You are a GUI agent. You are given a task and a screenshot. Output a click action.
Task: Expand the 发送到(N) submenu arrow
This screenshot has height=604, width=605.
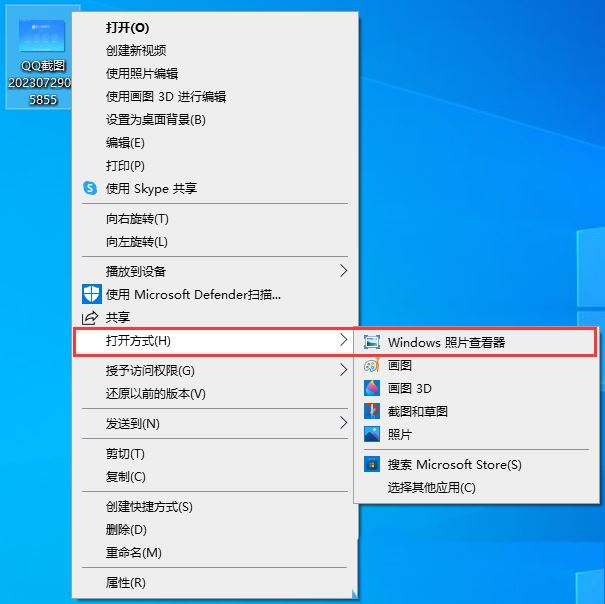pos(343,423)
